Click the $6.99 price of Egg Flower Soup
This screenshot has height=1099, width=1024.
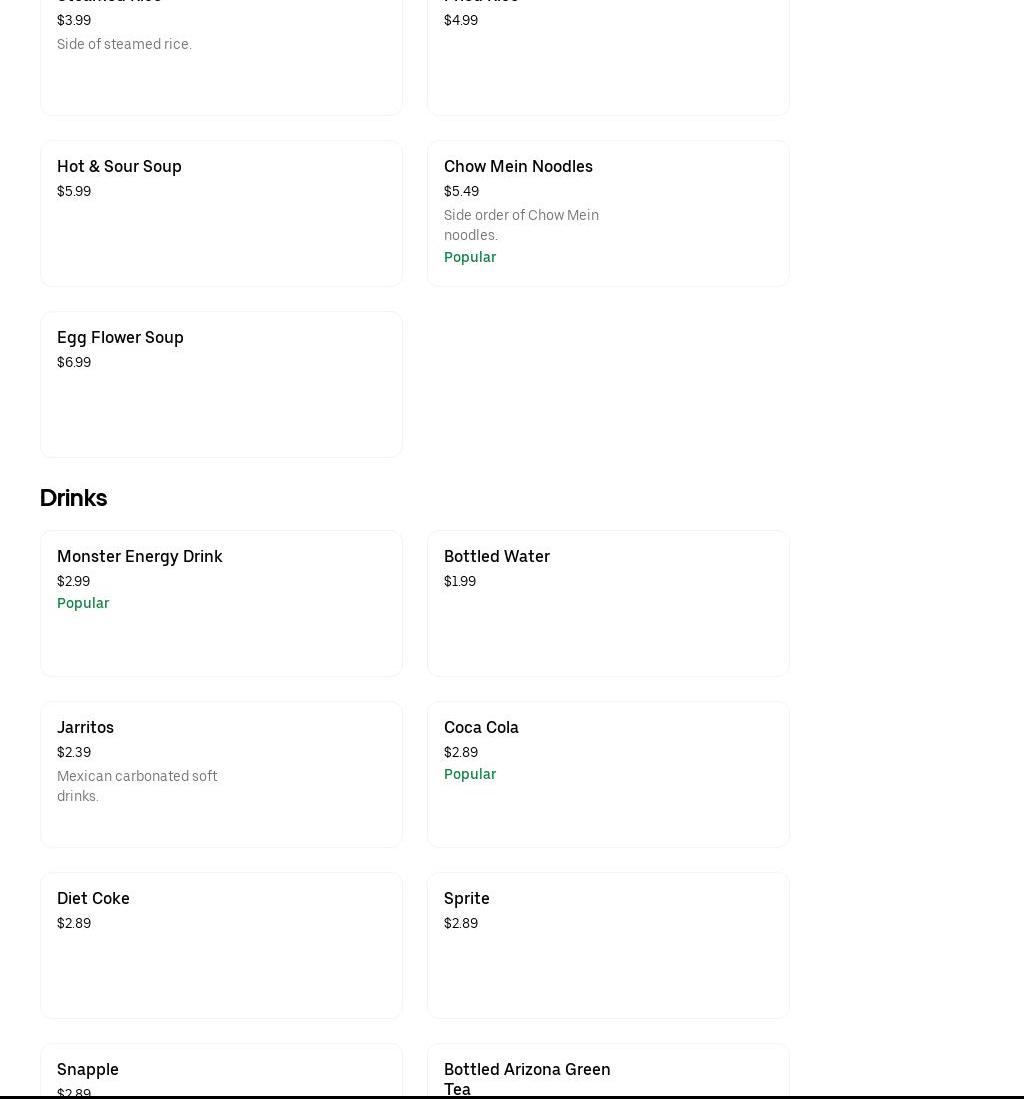[x=74, y=362]
